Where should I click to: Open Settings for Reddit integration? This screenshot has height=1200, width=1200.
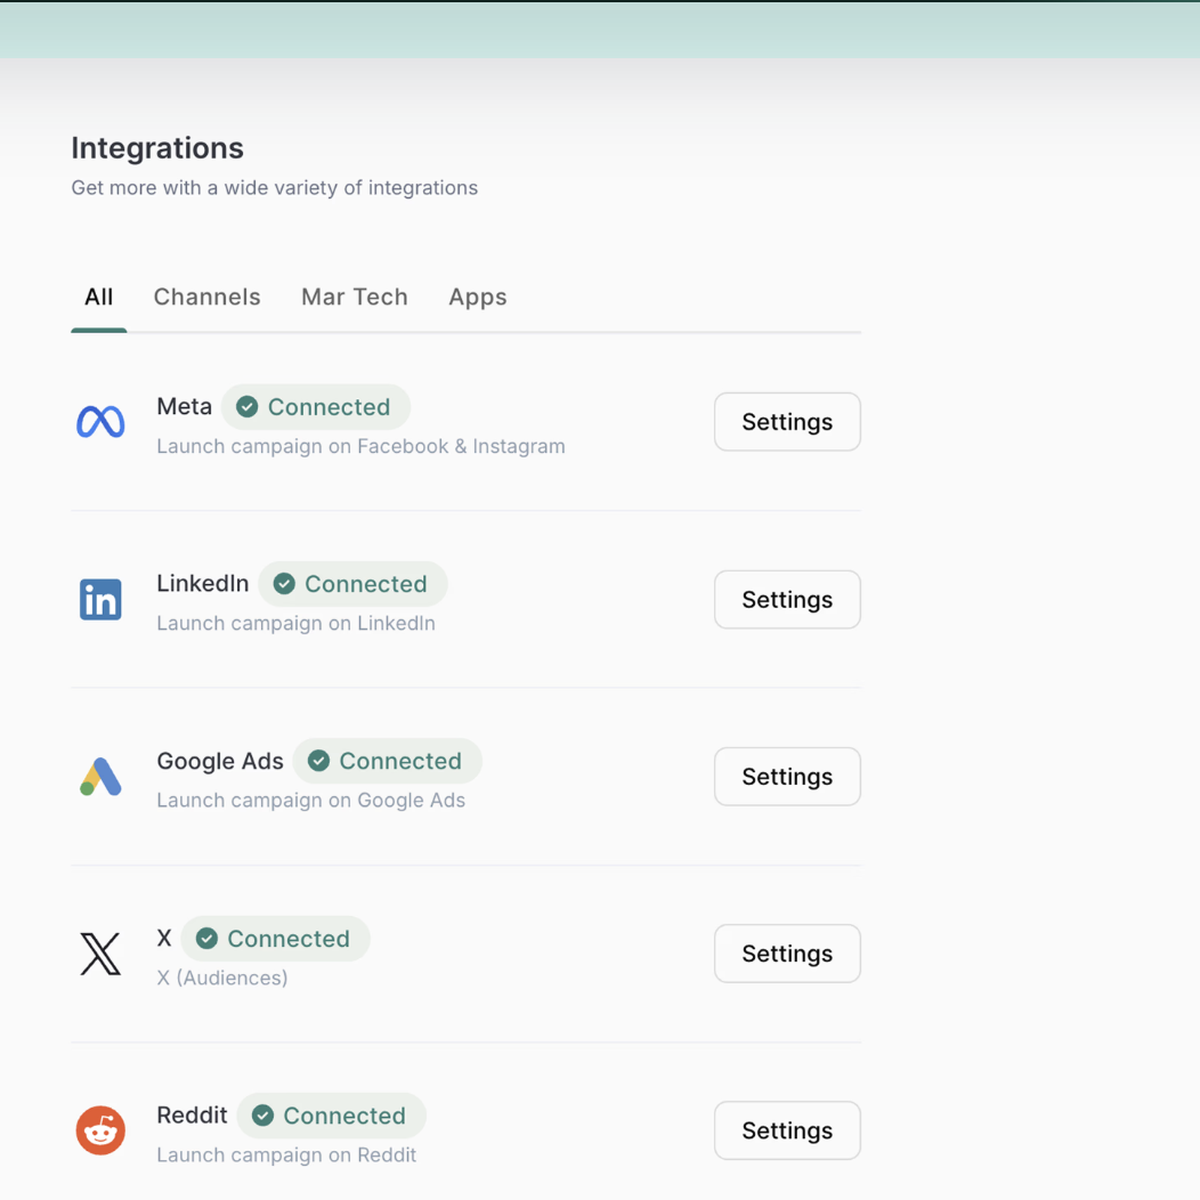[787, 1131]
